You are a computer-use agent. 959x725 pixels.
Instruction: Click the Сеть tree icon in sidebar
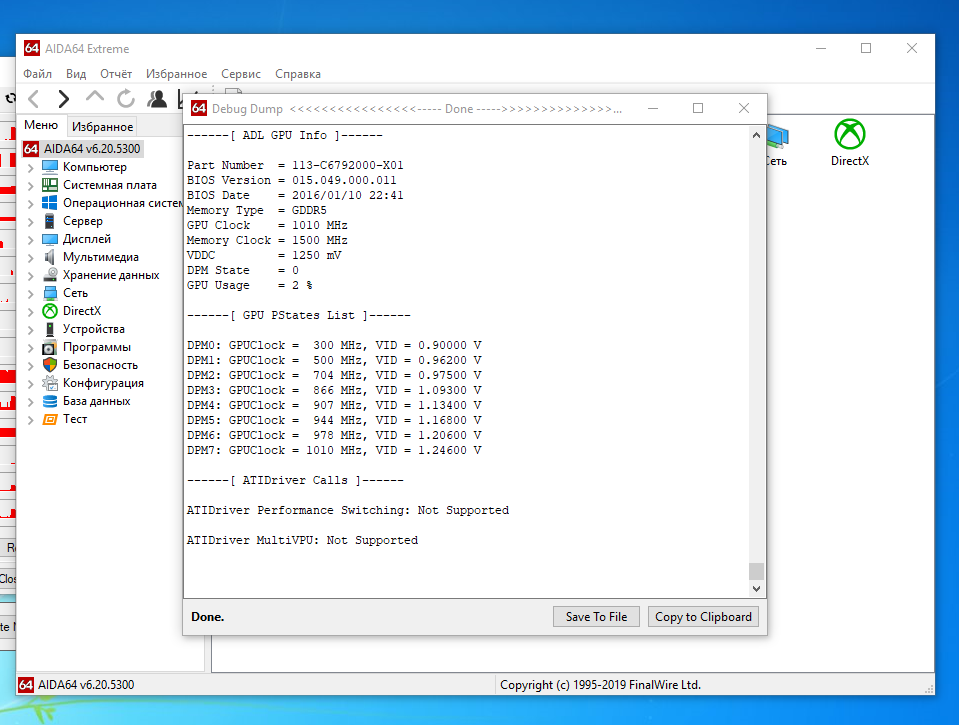click(50, 293)
